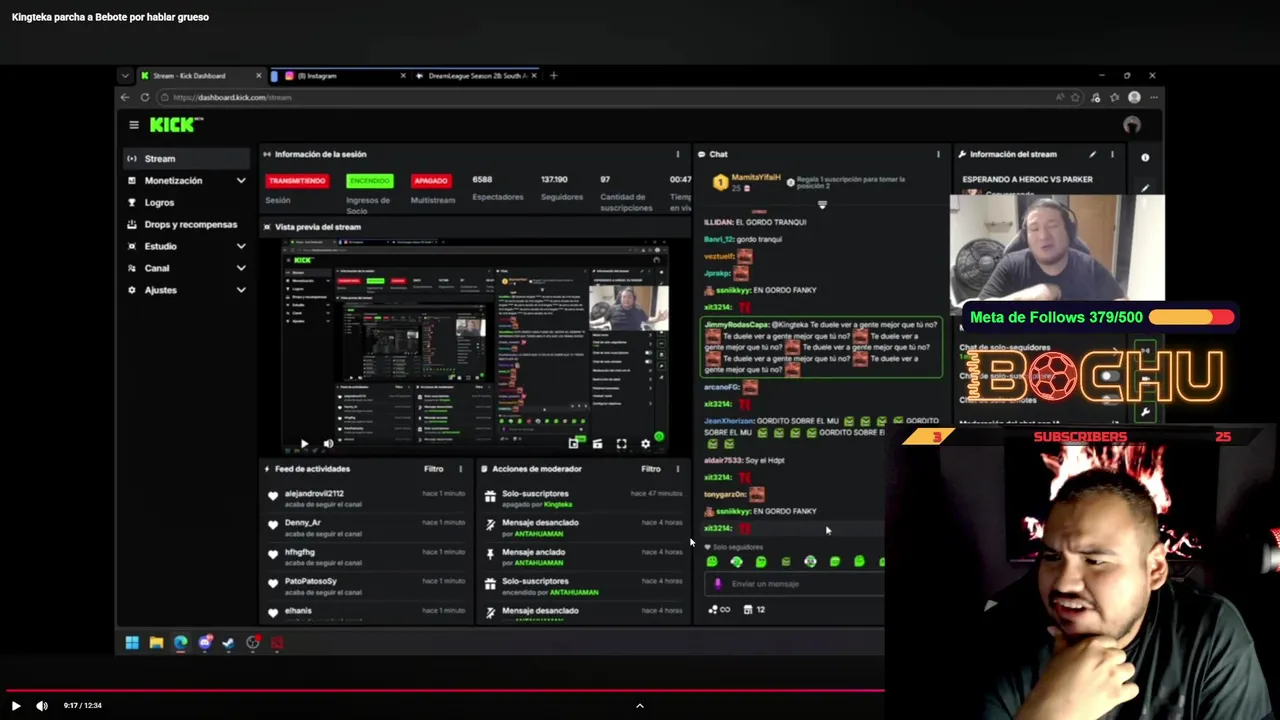
Task: Open chat identity purple icon in message box
Action: click(717, 584)
